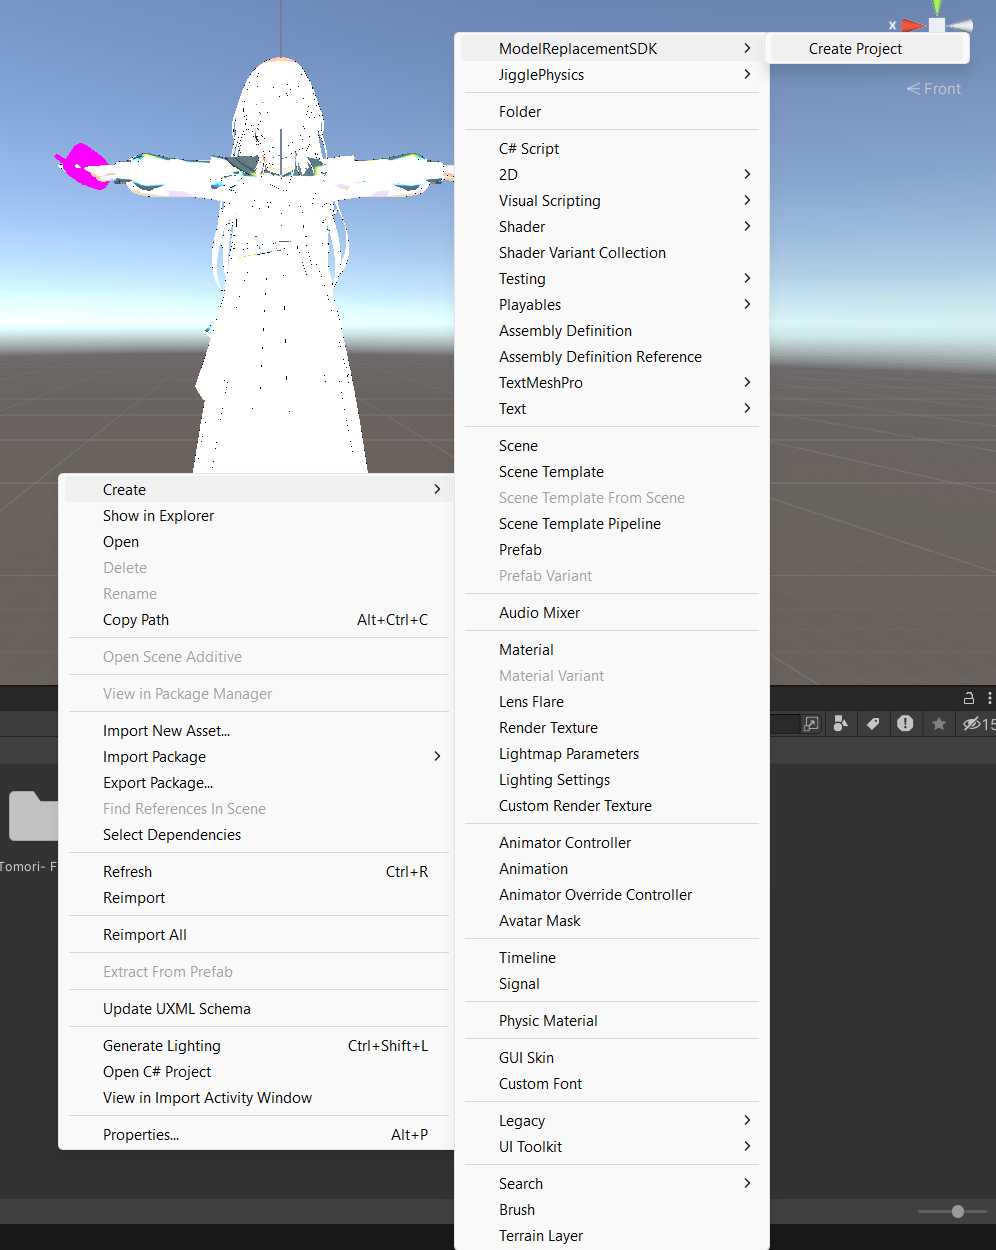Click the folder icon in Project panel
Image resolution: width=996 pixels, height=1250 pixels.
34,815
